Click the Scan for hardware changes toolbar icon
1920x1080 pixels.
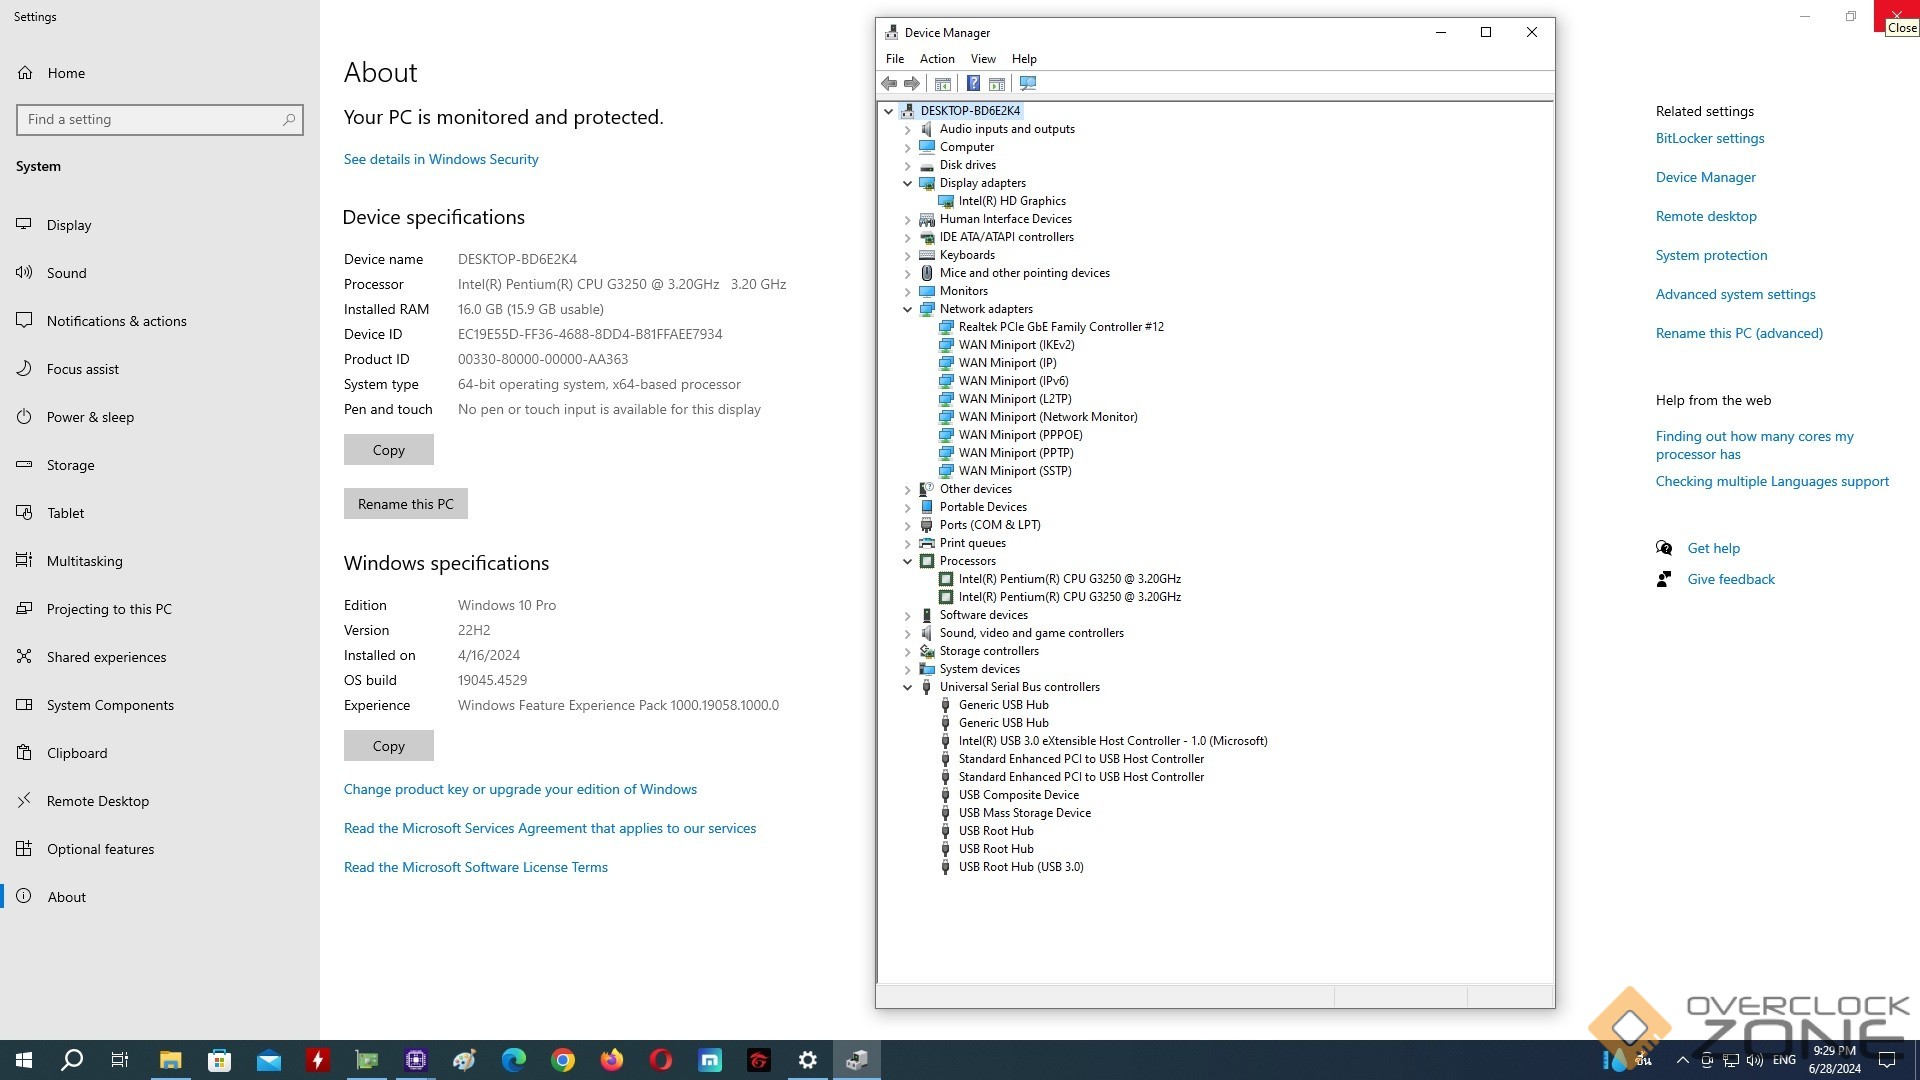point(1027,83)
